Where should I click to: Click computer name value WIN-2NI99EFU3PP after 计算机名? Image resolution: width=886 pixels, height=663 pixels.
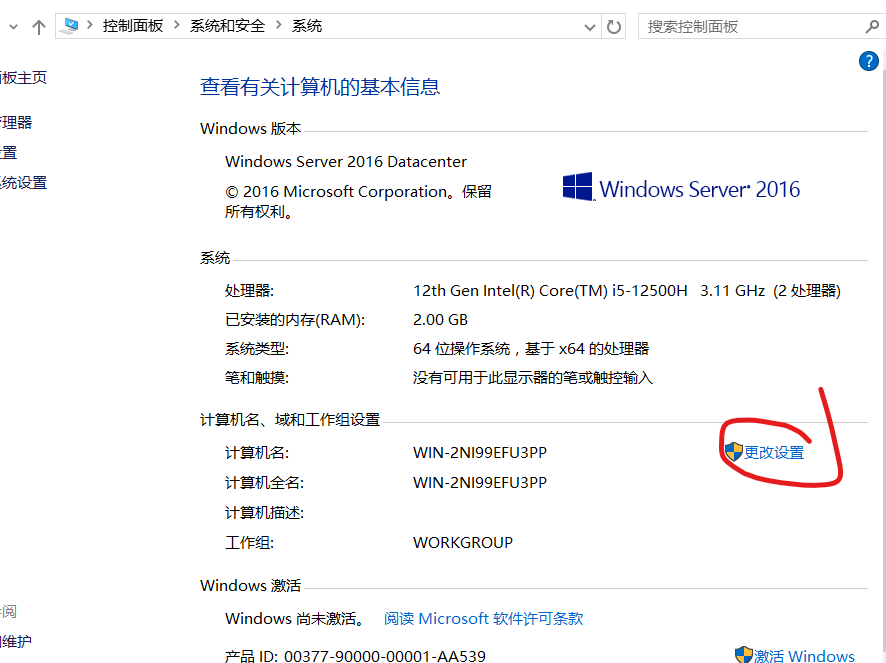[x=480, y=453]
